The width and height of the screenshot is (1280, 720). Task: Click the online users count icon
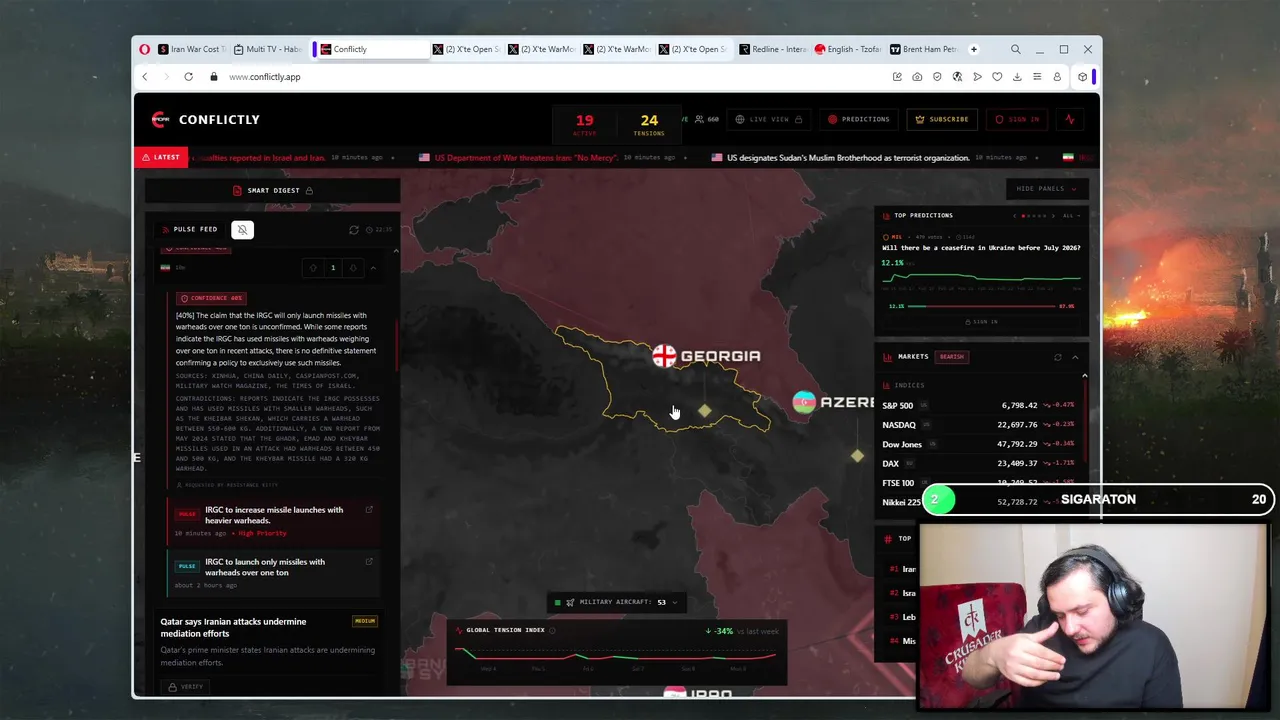point(699,119)
